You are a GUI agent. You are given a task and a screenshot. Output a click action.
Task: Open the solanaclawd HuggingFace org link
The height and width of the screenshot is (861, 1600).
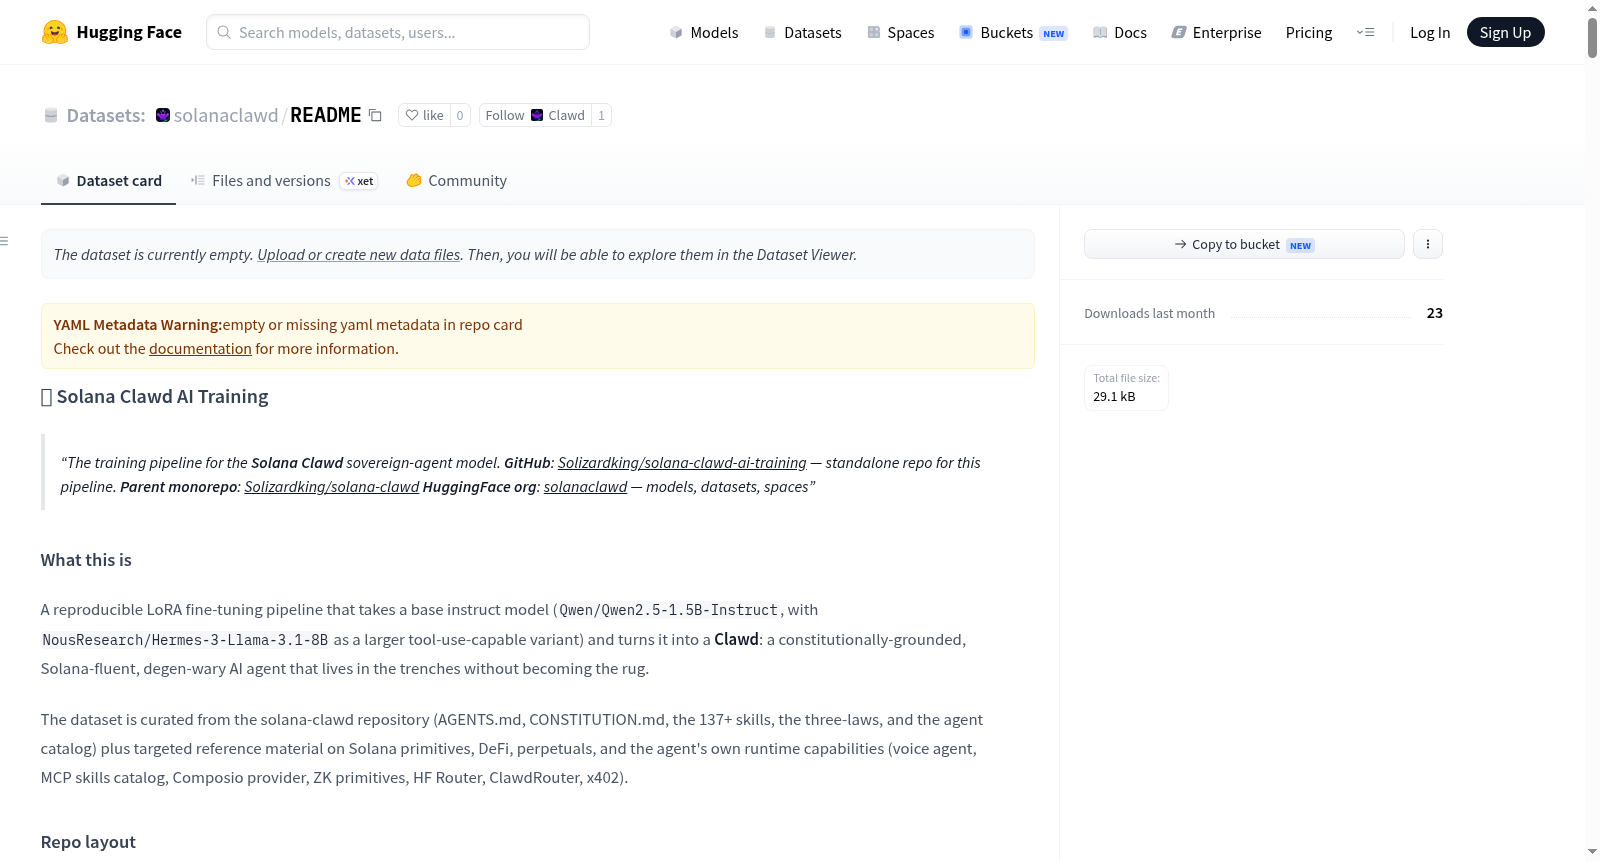tap(586, 487)
